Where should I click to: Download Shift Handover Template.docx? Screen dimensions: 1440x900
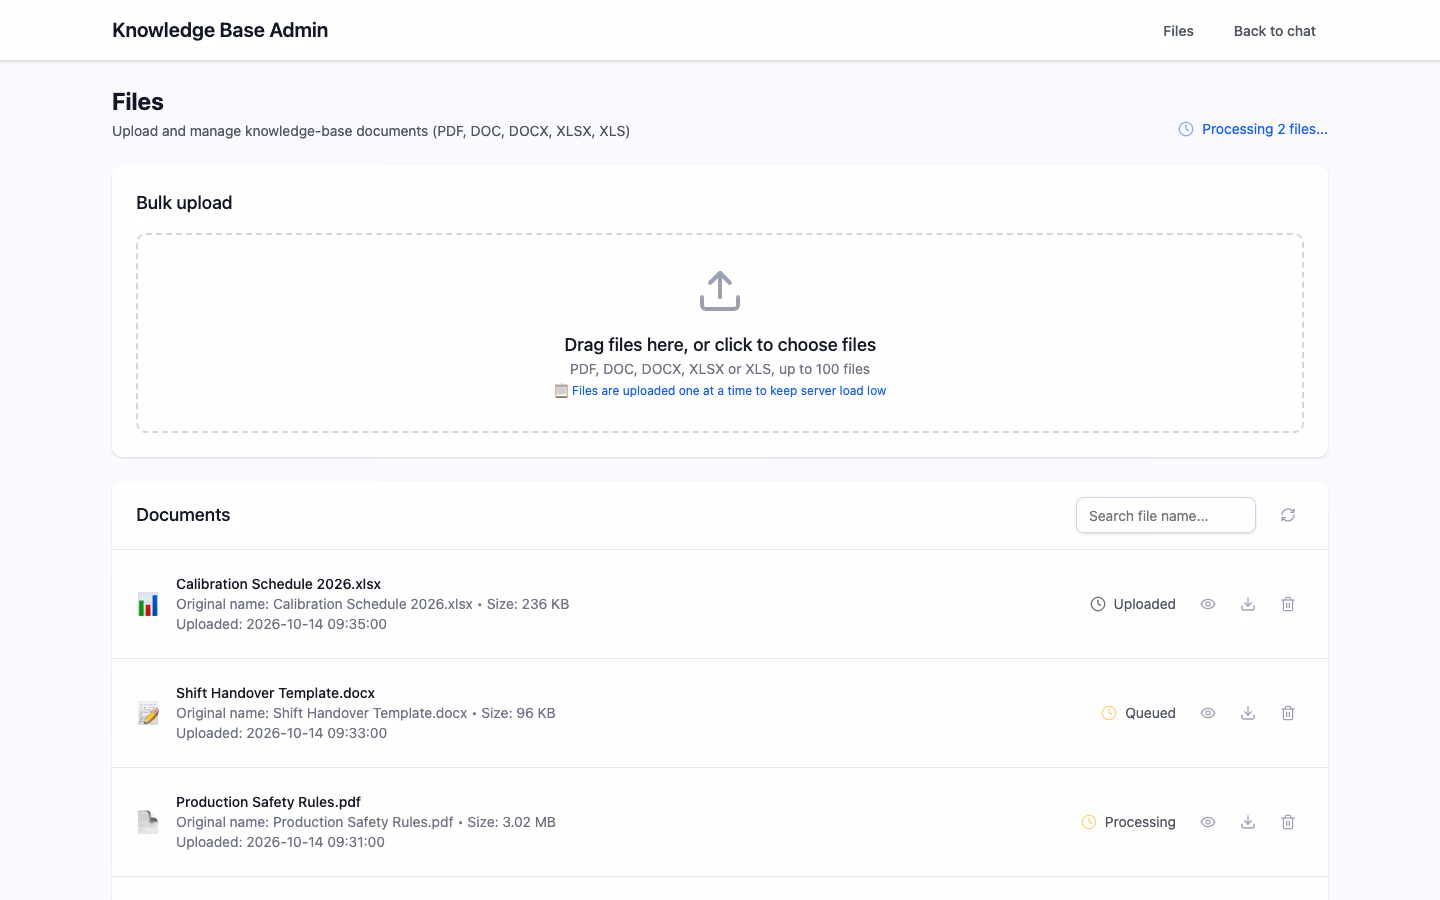point(1248,713)
